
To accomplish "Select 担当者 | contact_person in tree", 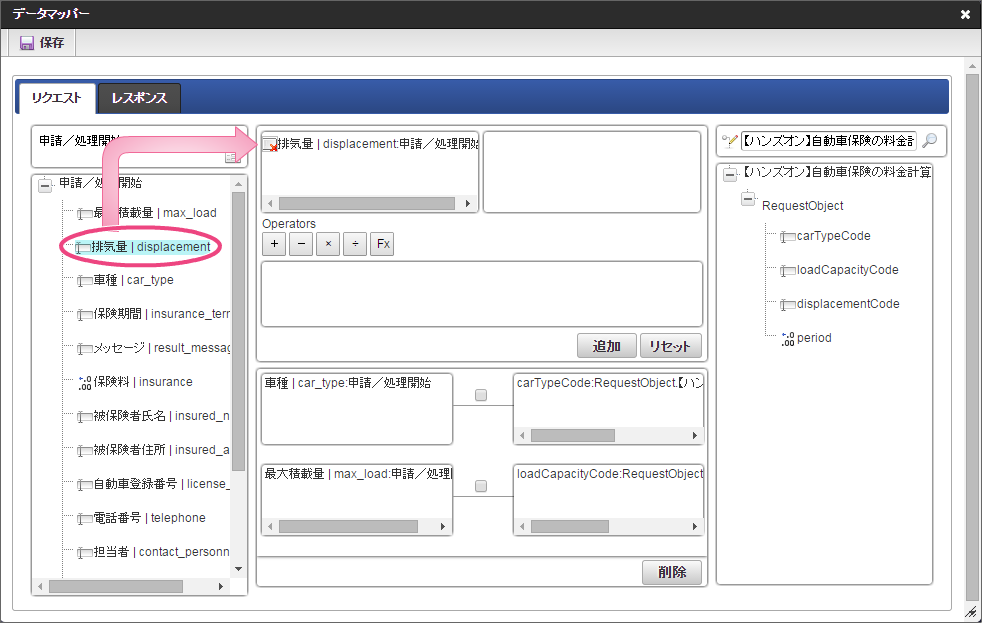I will click(161, 552).
